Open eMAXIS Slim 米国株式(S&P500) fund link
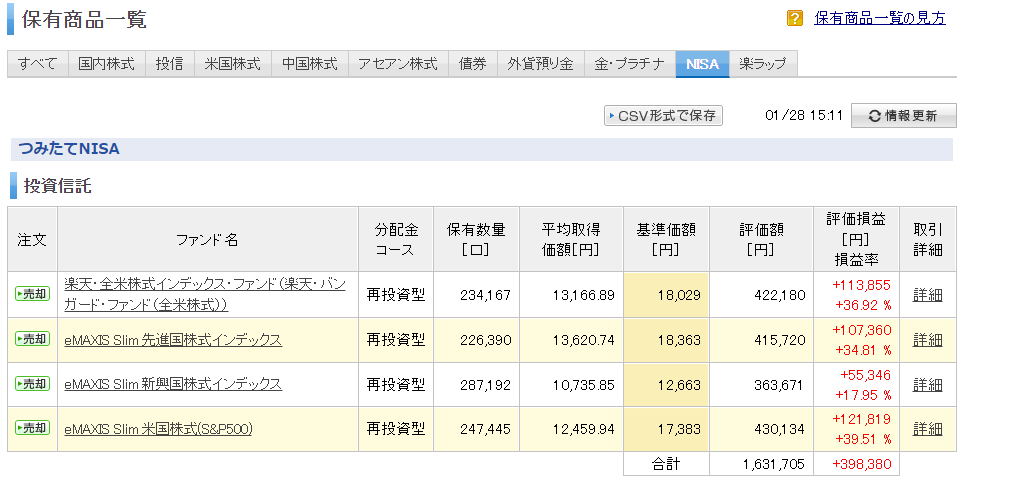This screenshot has width=1016, height=482. [159, 428]
